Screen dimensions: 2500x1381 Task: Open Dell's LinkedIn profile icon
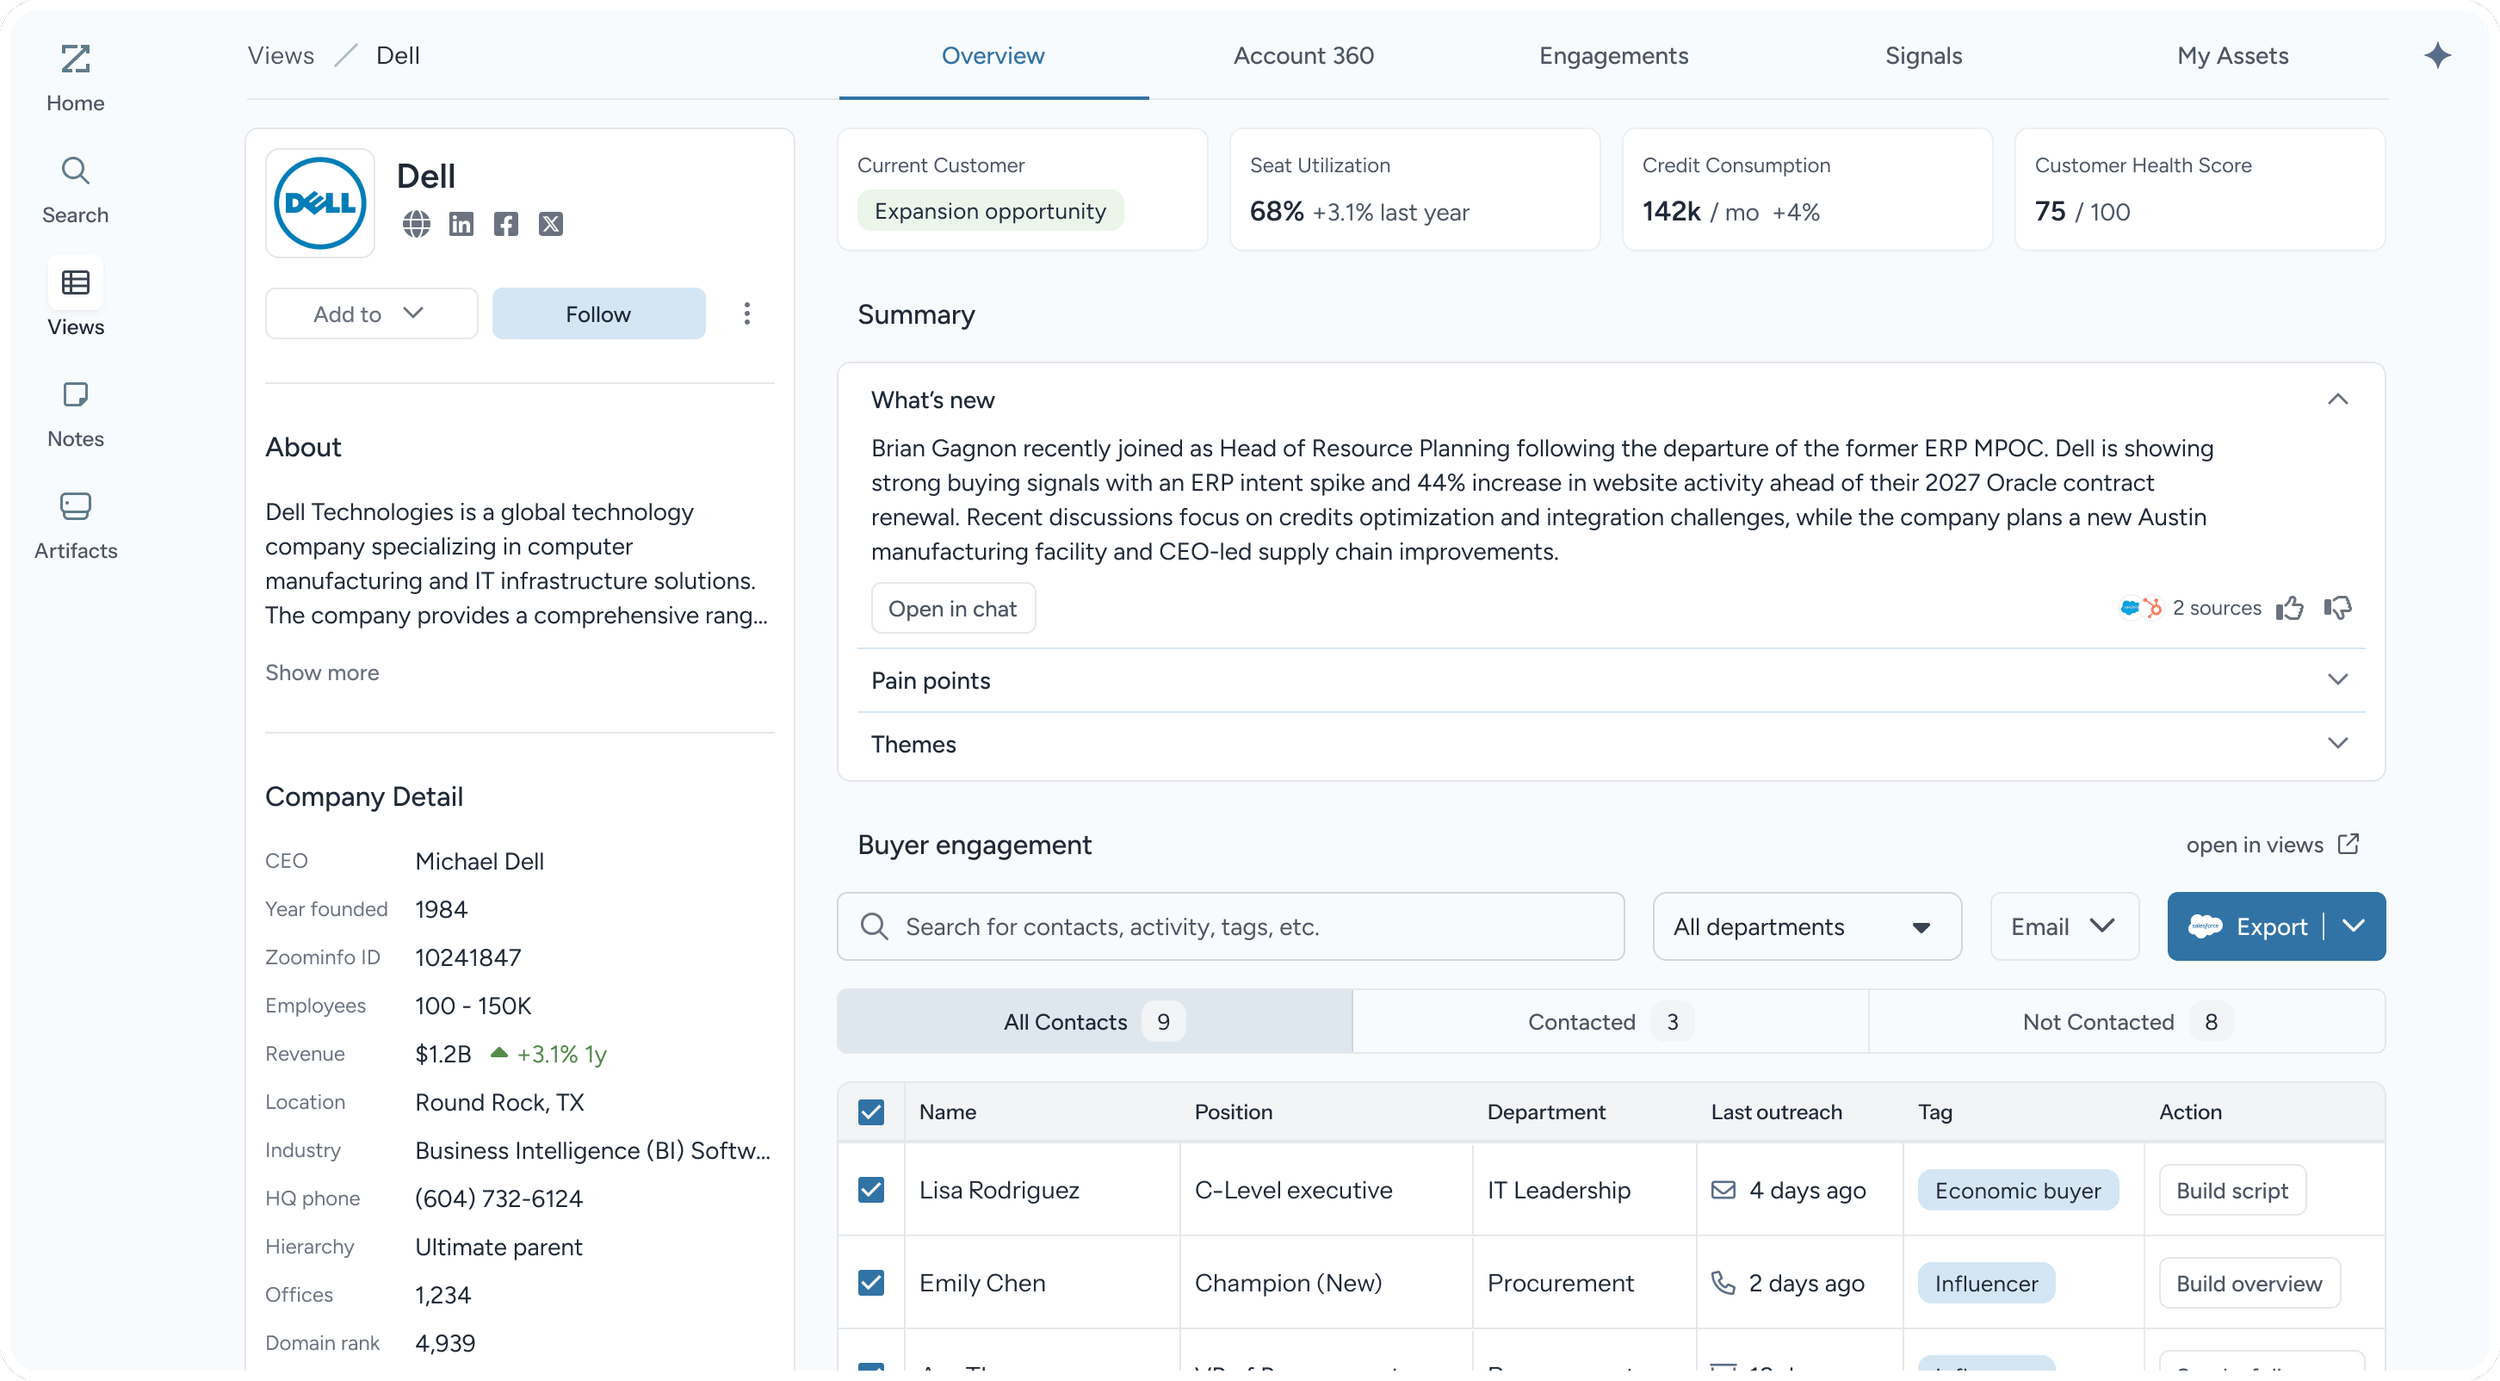[x=461, y=224]
